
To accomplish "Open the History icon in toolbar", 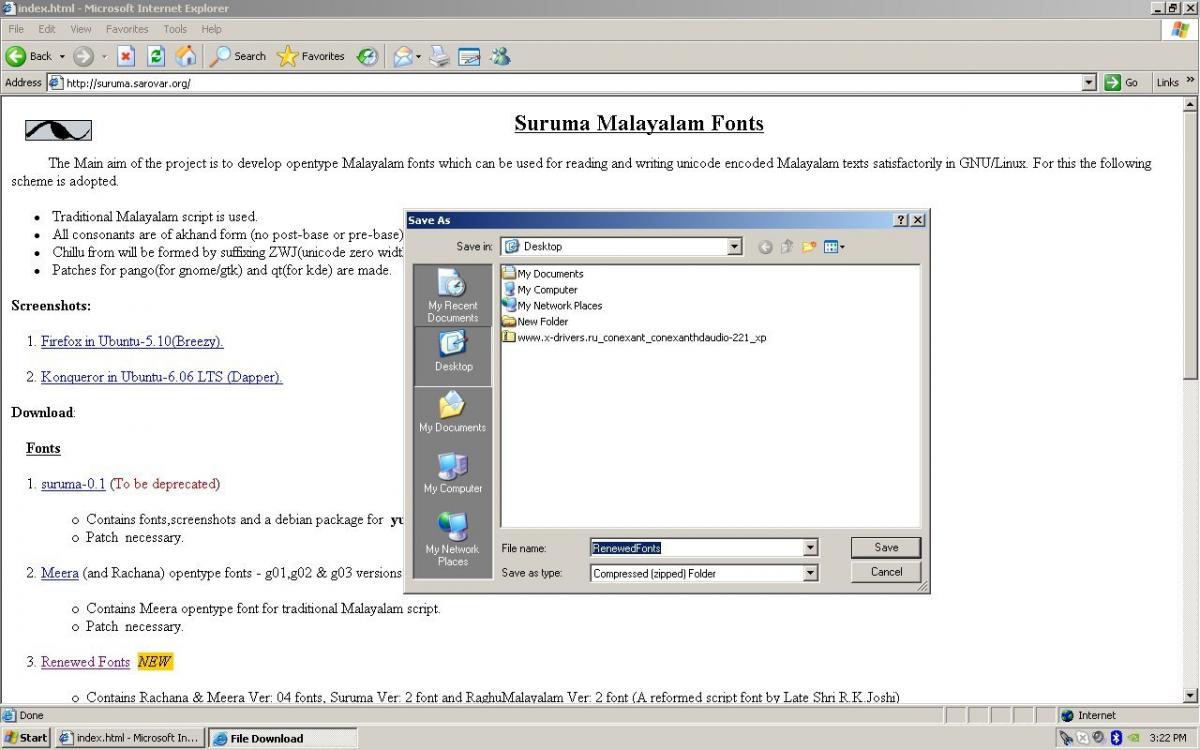I will click(367, 56).
